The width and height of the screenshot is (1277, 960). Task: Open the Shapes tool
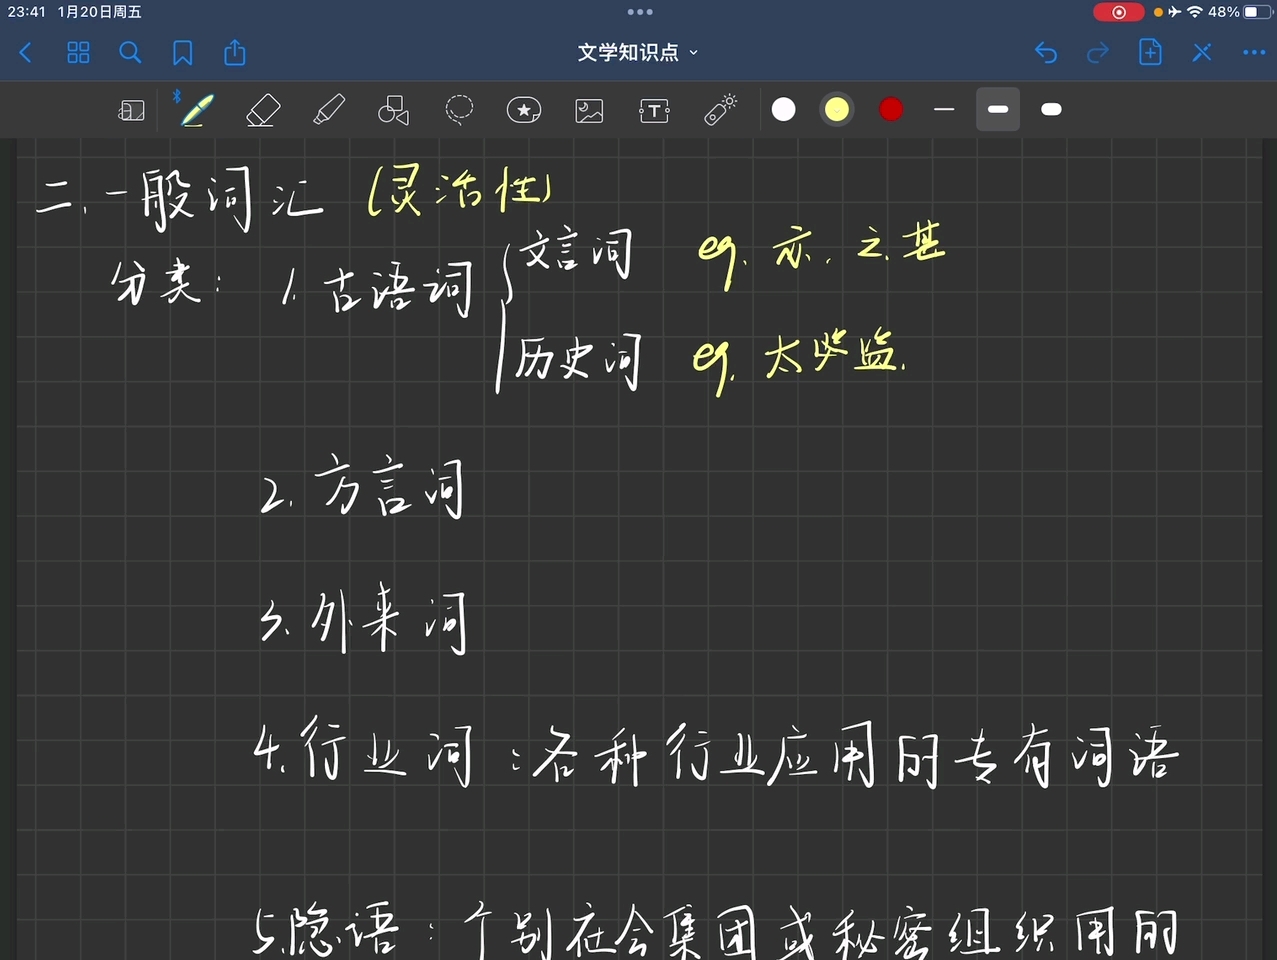click(x=393, y=110)
